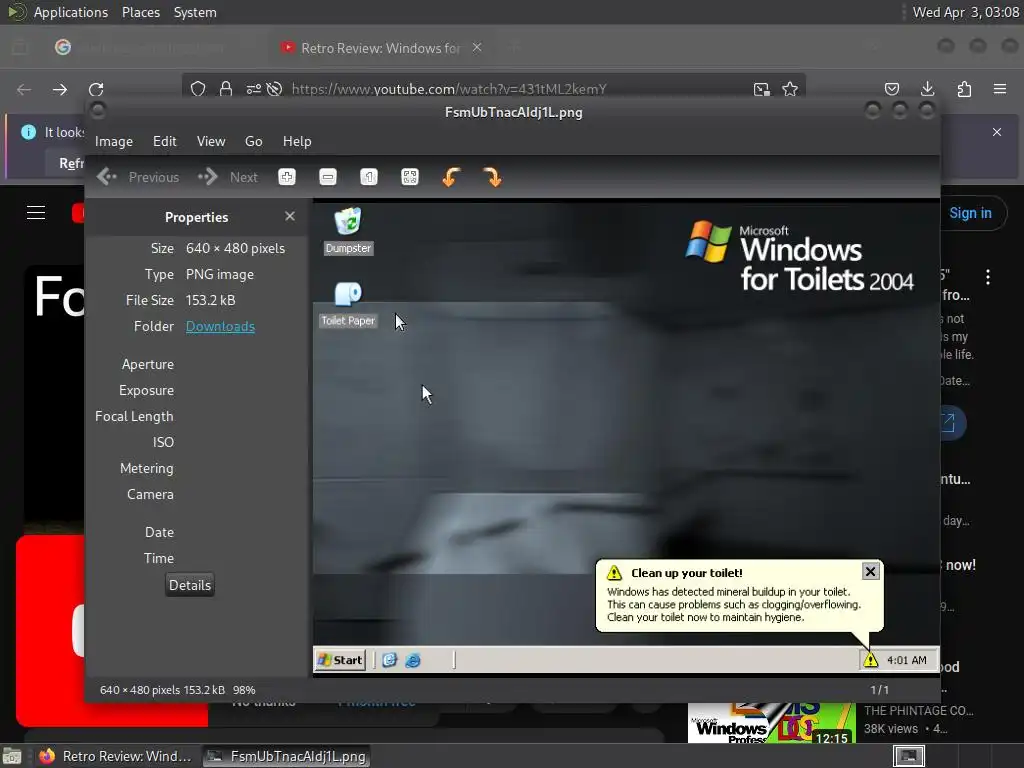Viewport: 1024px width, 768px height.
Task: Click the 4:01 AM clock in image
Action: tap(906, 660)
